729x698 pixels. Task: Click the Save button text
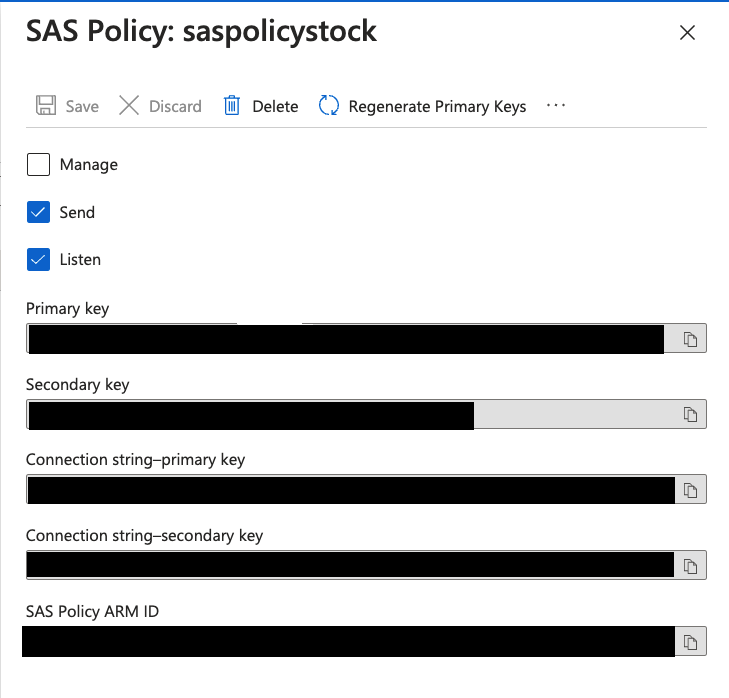coord(82,107)
